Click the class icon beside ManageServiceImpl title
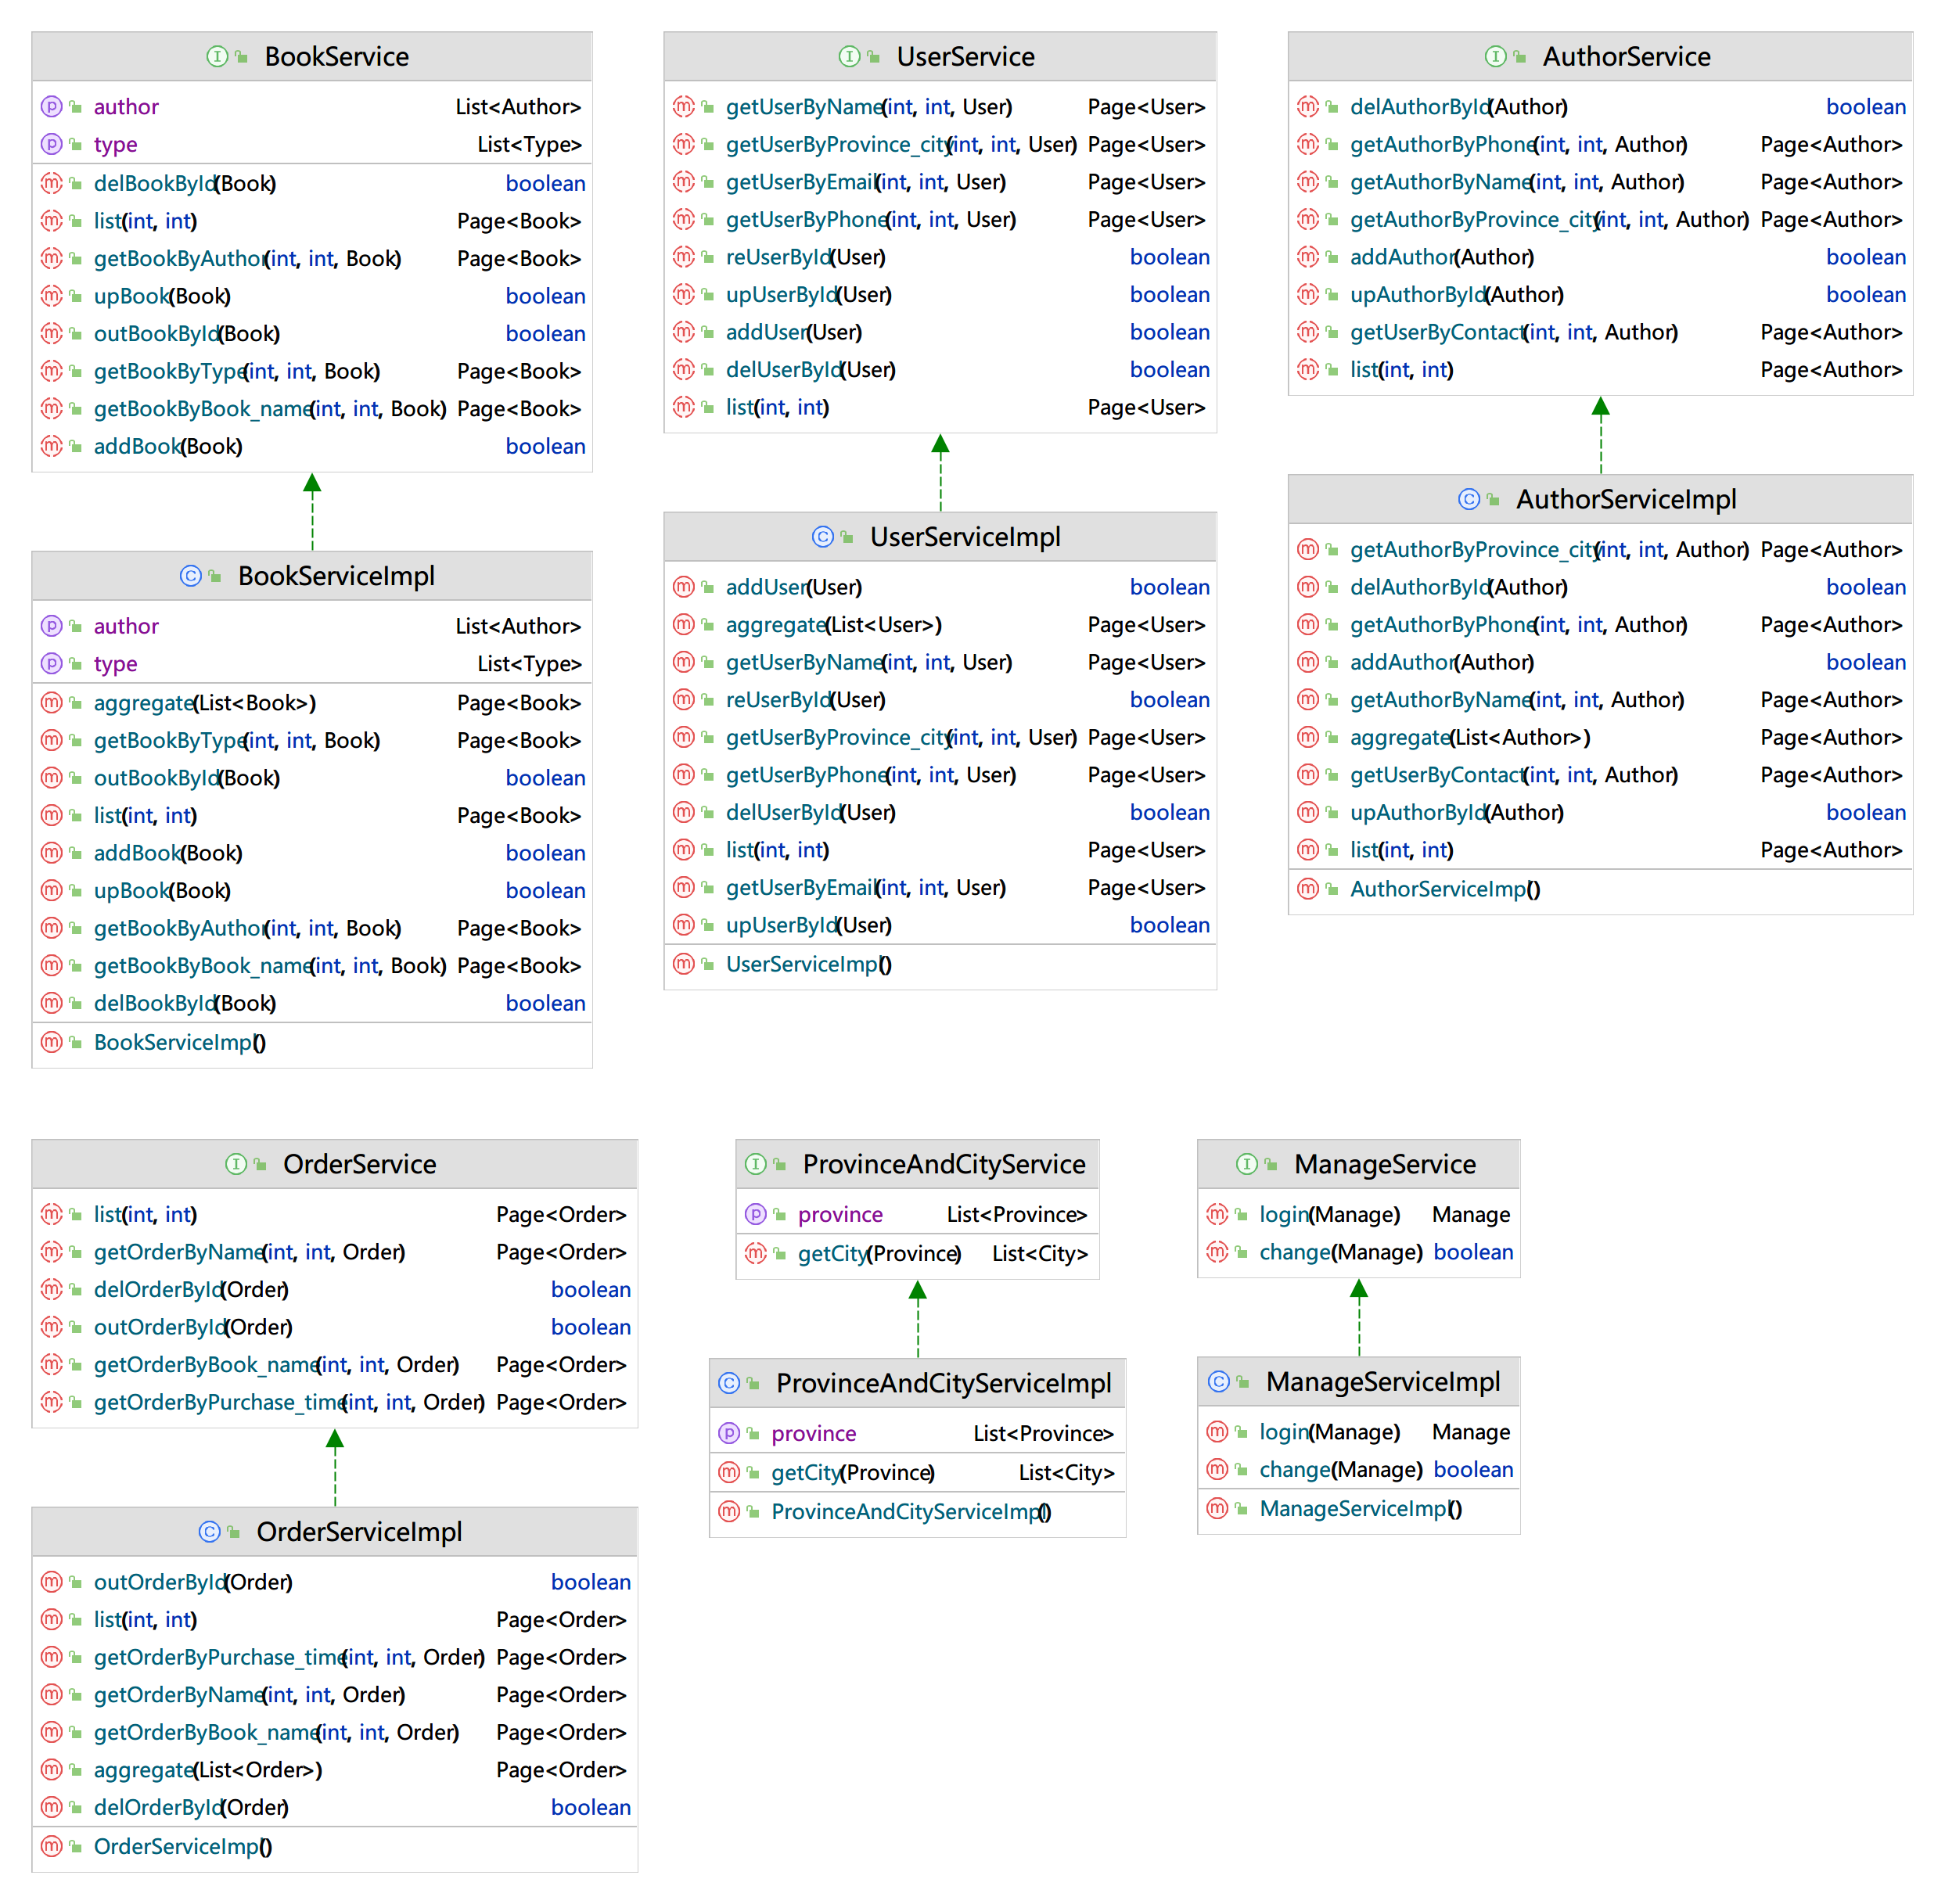 (x=1218, y=1382)
